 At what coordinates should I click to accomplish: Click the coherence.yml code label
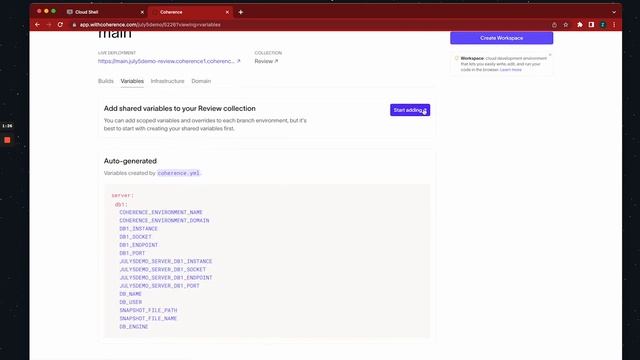click(x=178, y=173)
